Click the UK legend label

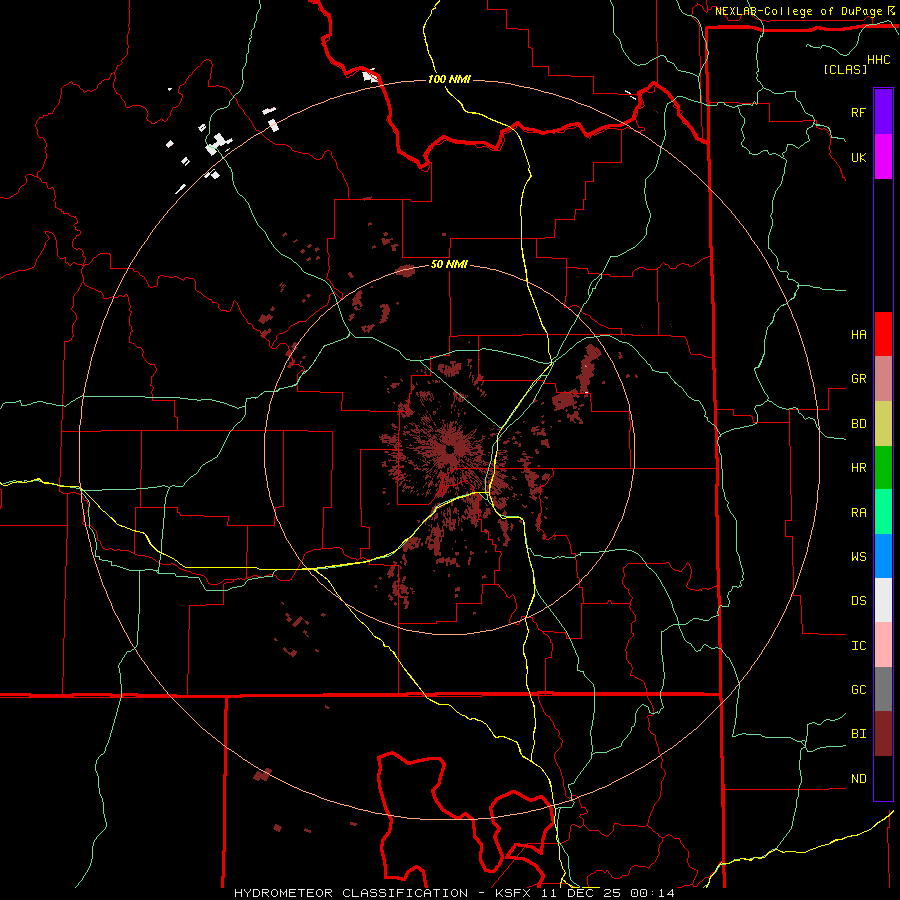tap(858, 157)
